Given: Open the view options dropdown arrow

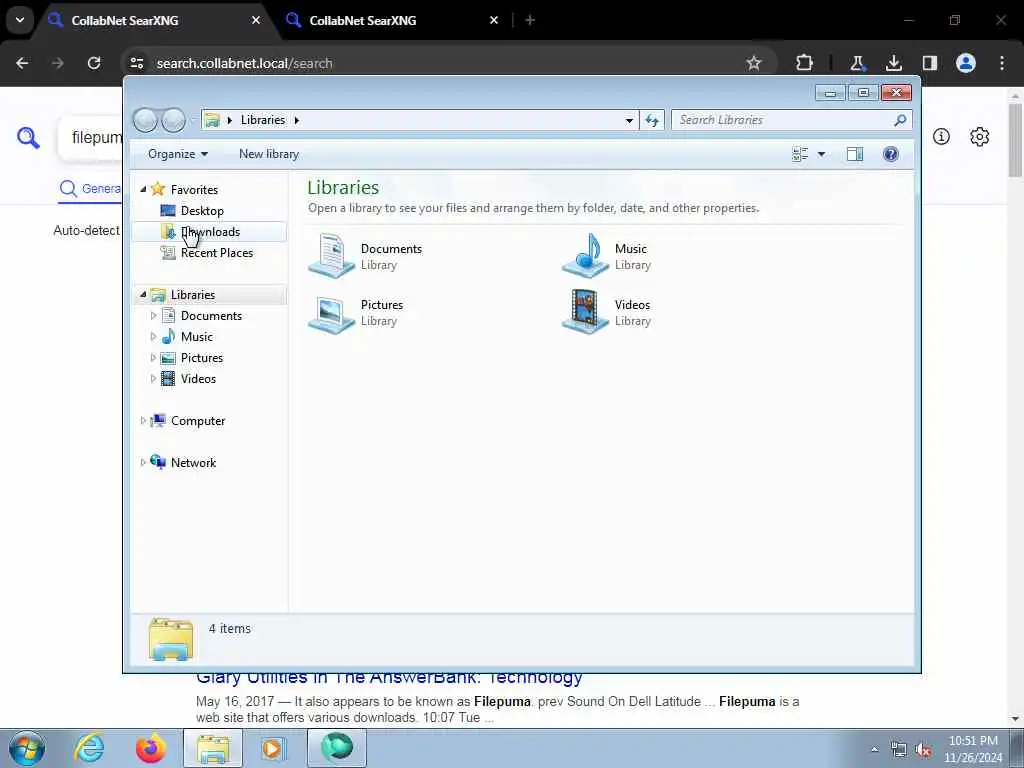Looking at the screenshot, I should click(822, 154).
